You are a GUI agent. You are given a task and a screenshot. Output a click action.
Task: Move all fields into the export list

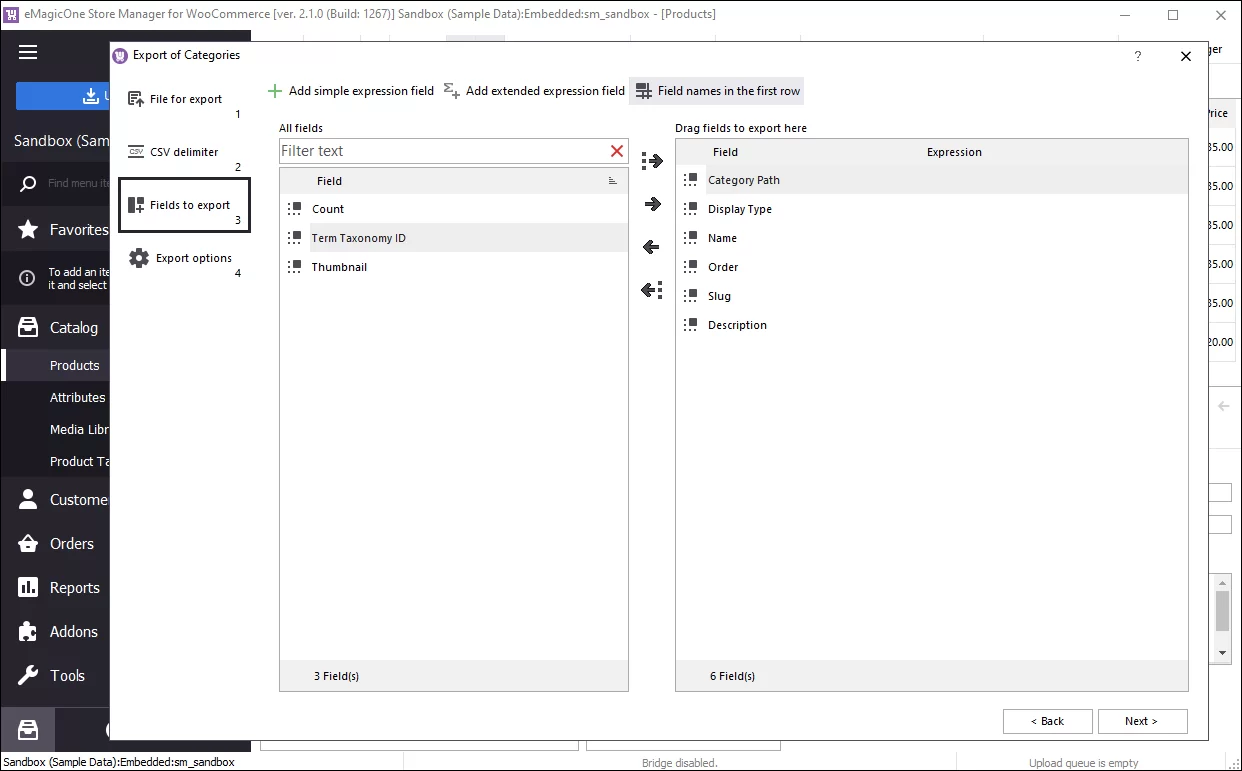[x=651, y=160]
